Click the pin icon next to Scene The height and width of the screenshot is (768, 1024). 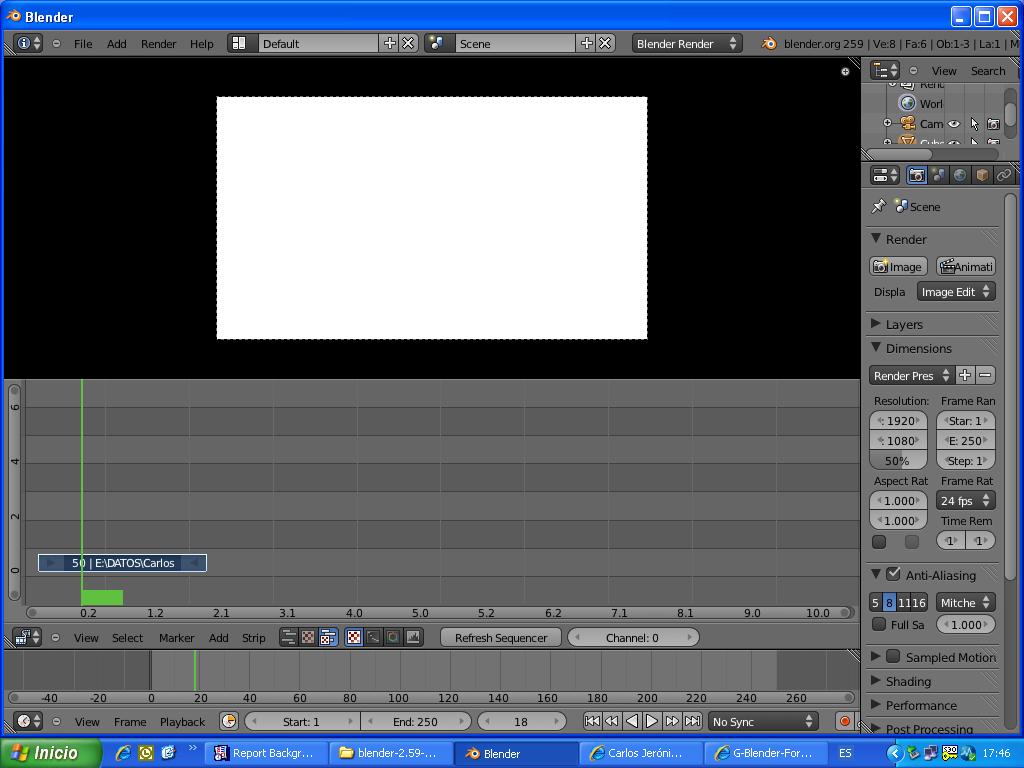879,206
